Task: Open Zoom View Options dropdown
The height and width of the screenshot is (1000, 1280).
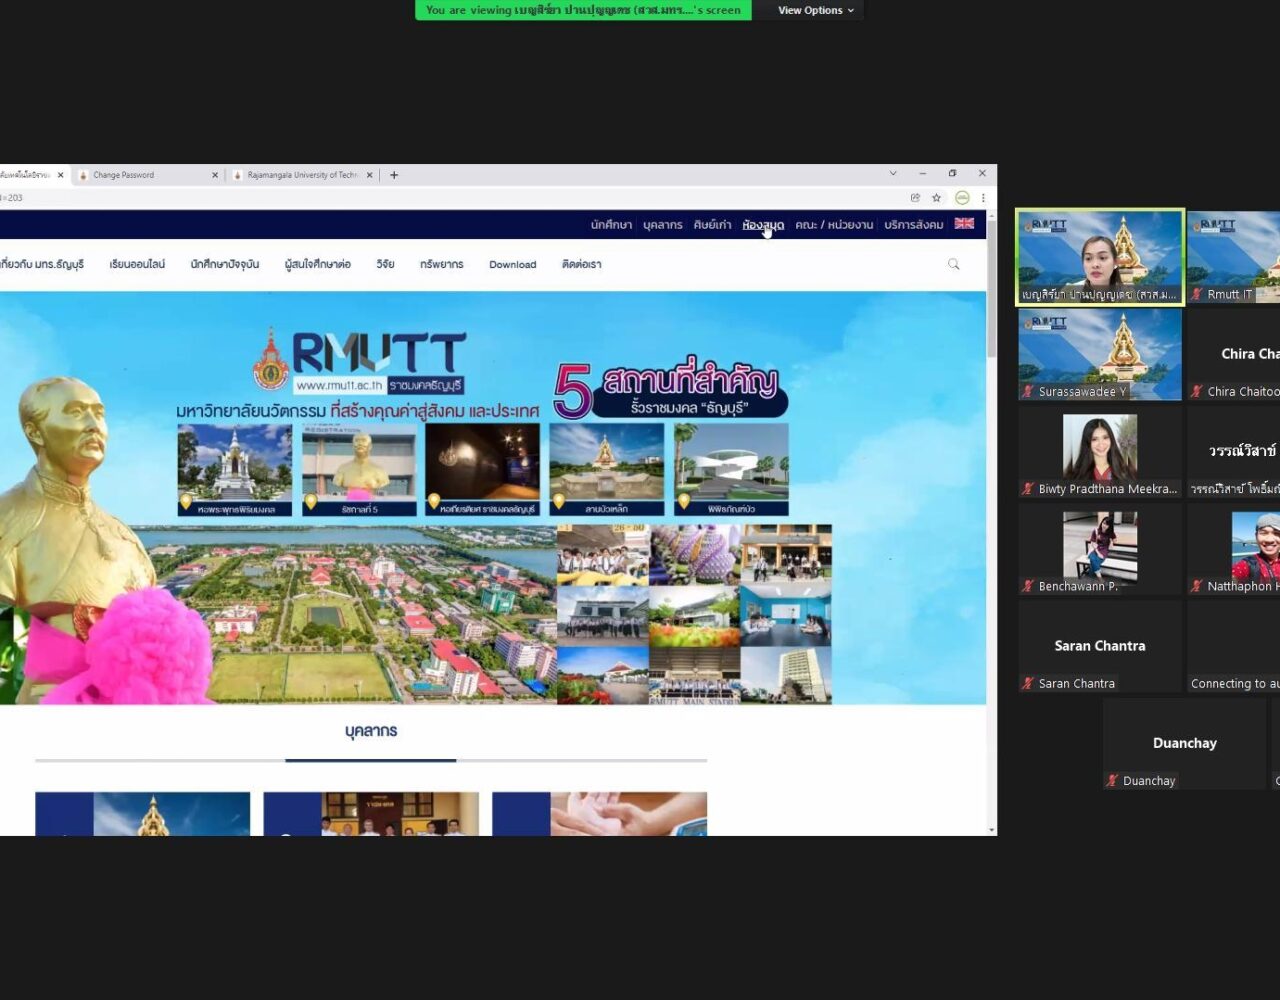Action: click(x=816, y=10)
